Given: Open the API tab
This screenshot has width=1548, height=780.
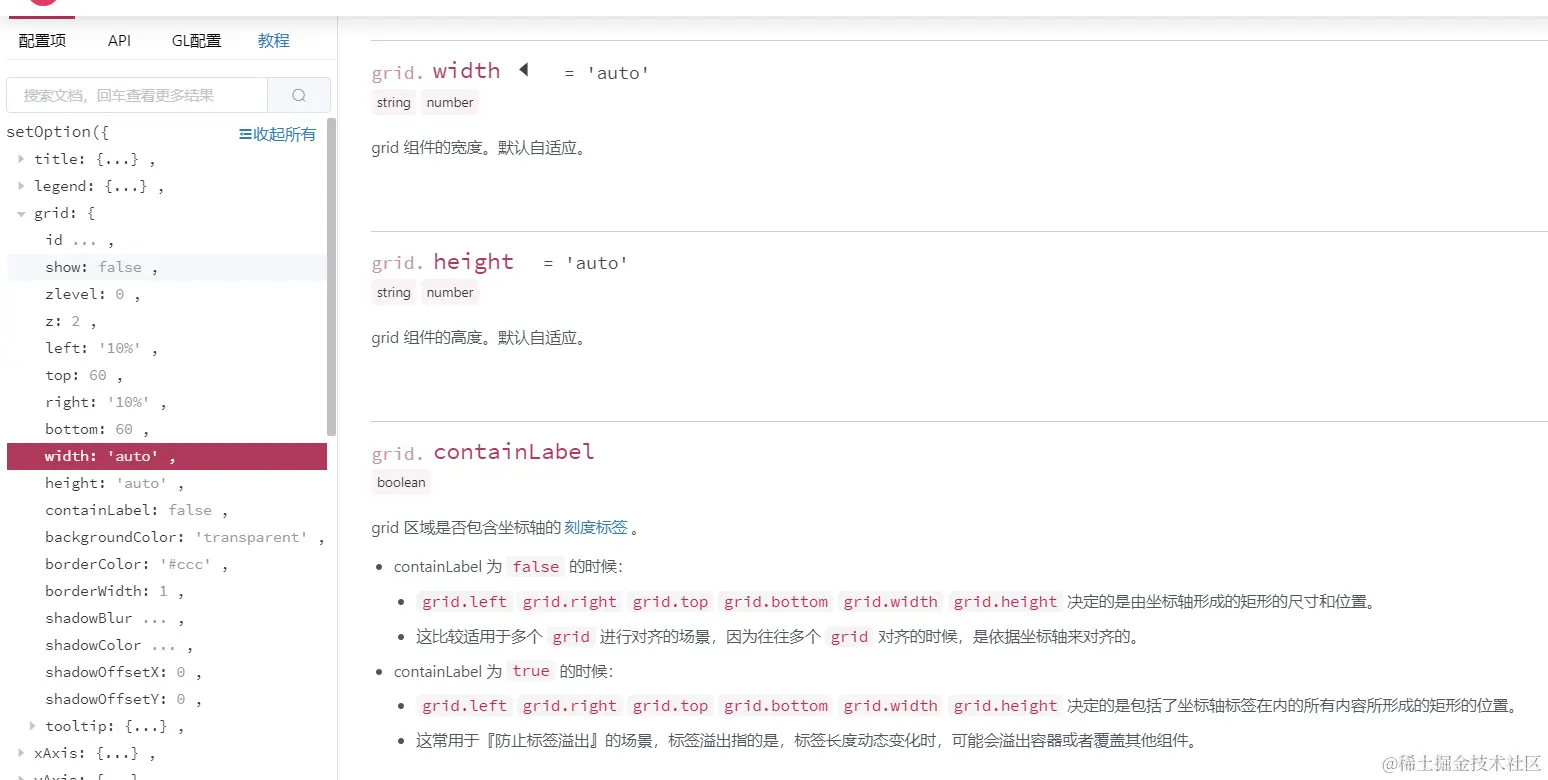Looking at the screenshot, I should (120, 41).
